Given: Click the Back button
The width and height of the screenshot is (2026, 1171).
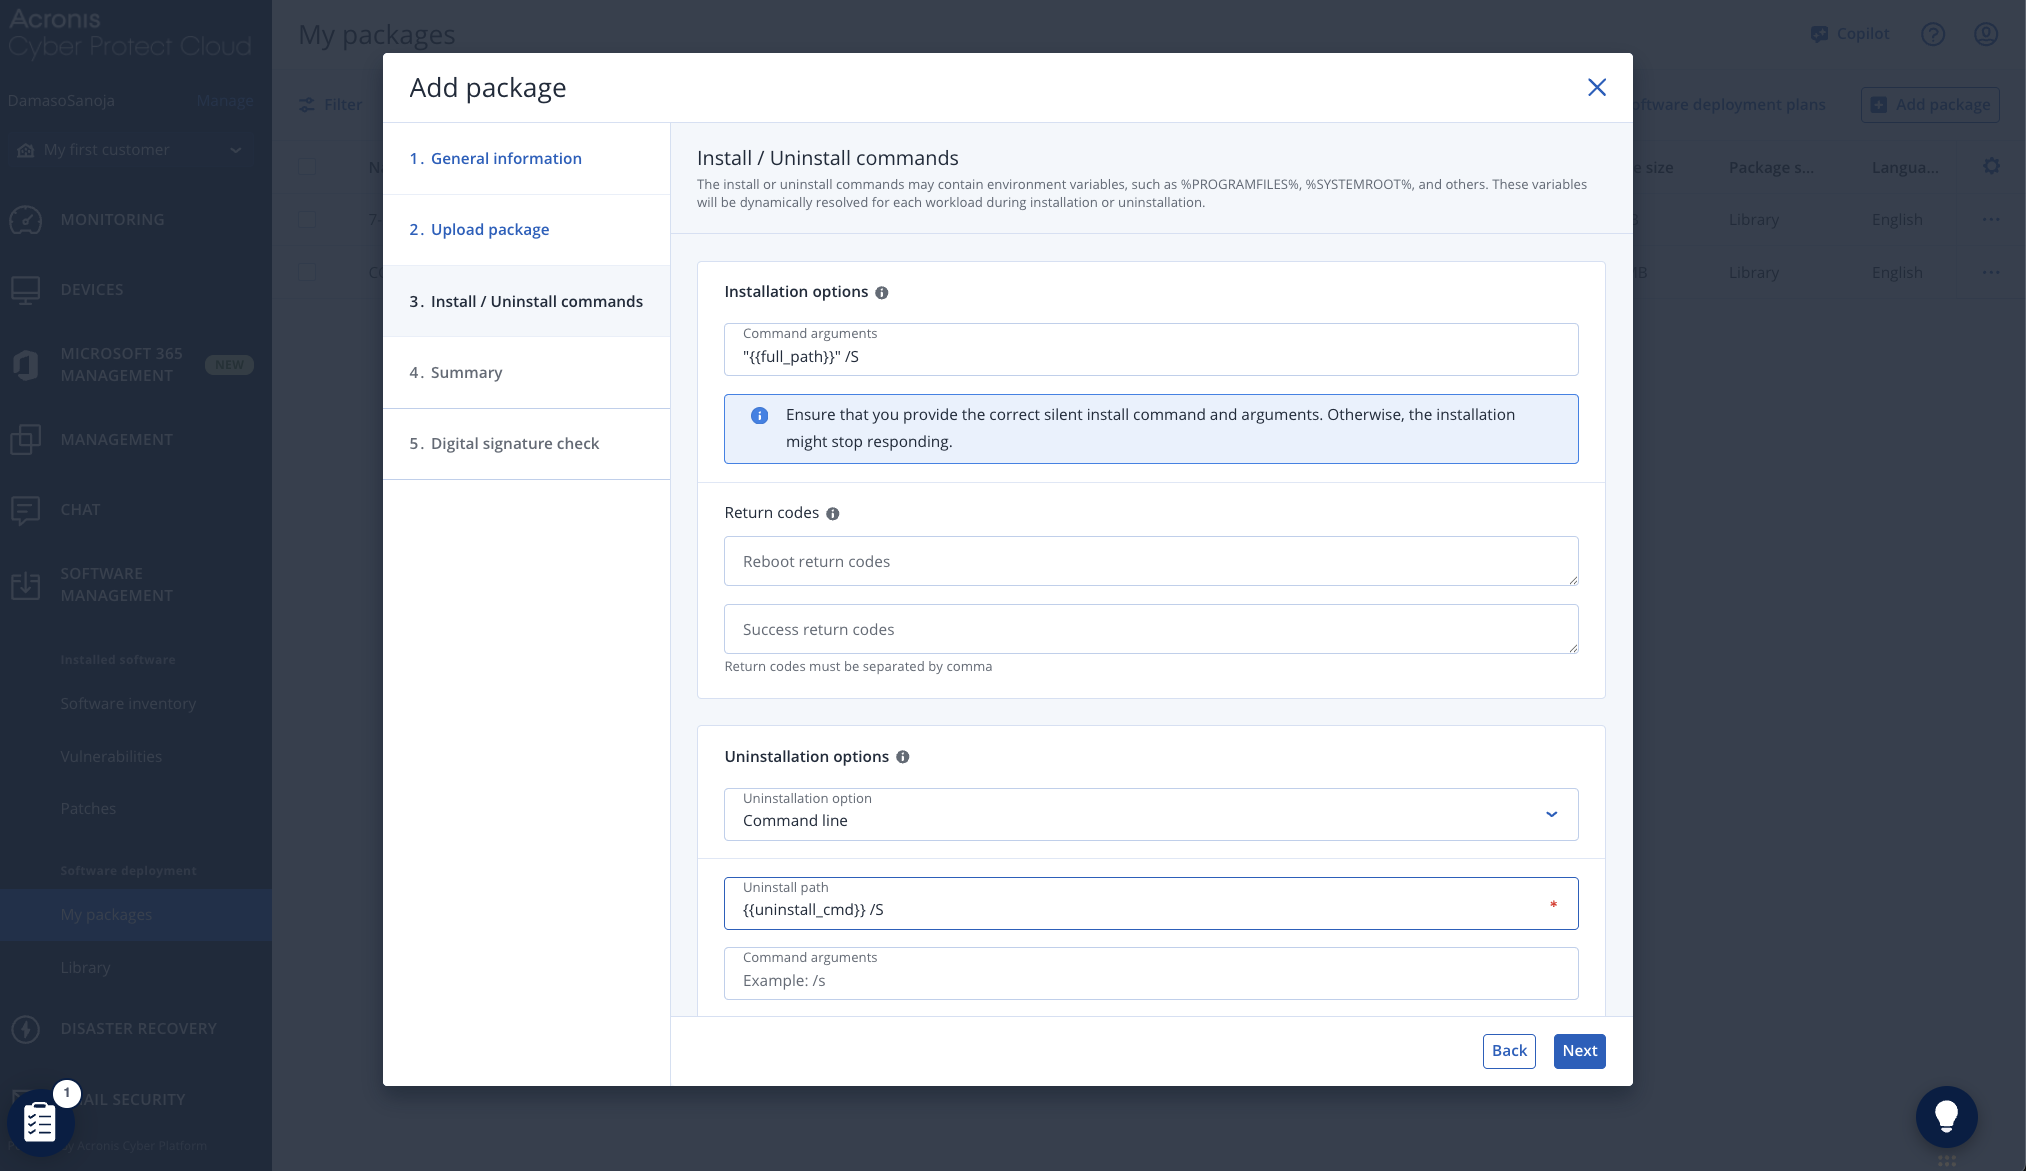Looking at the screenshot, I should pos(1508,1051).
